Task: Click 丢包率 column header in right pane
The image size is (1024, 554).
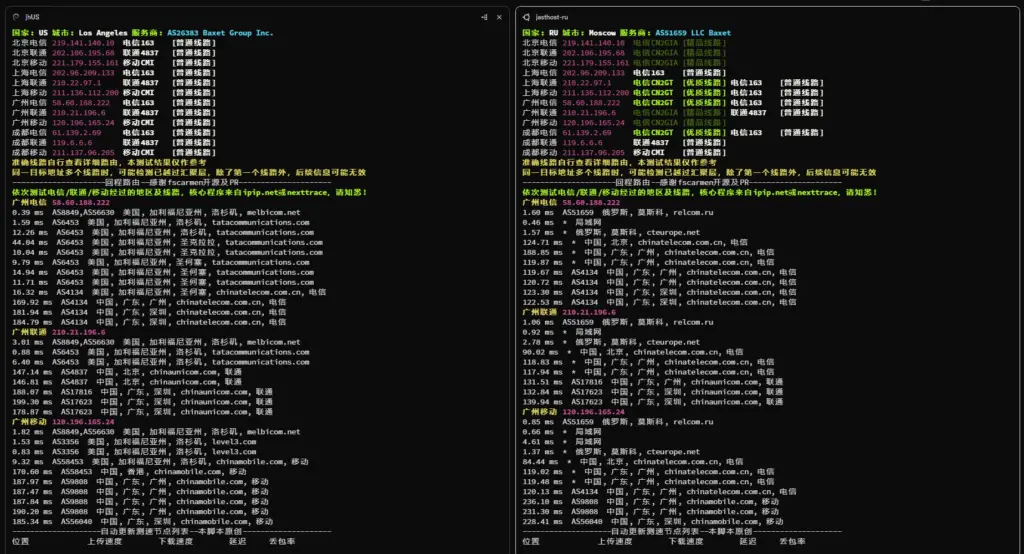Action: click(x=792, y=542)
